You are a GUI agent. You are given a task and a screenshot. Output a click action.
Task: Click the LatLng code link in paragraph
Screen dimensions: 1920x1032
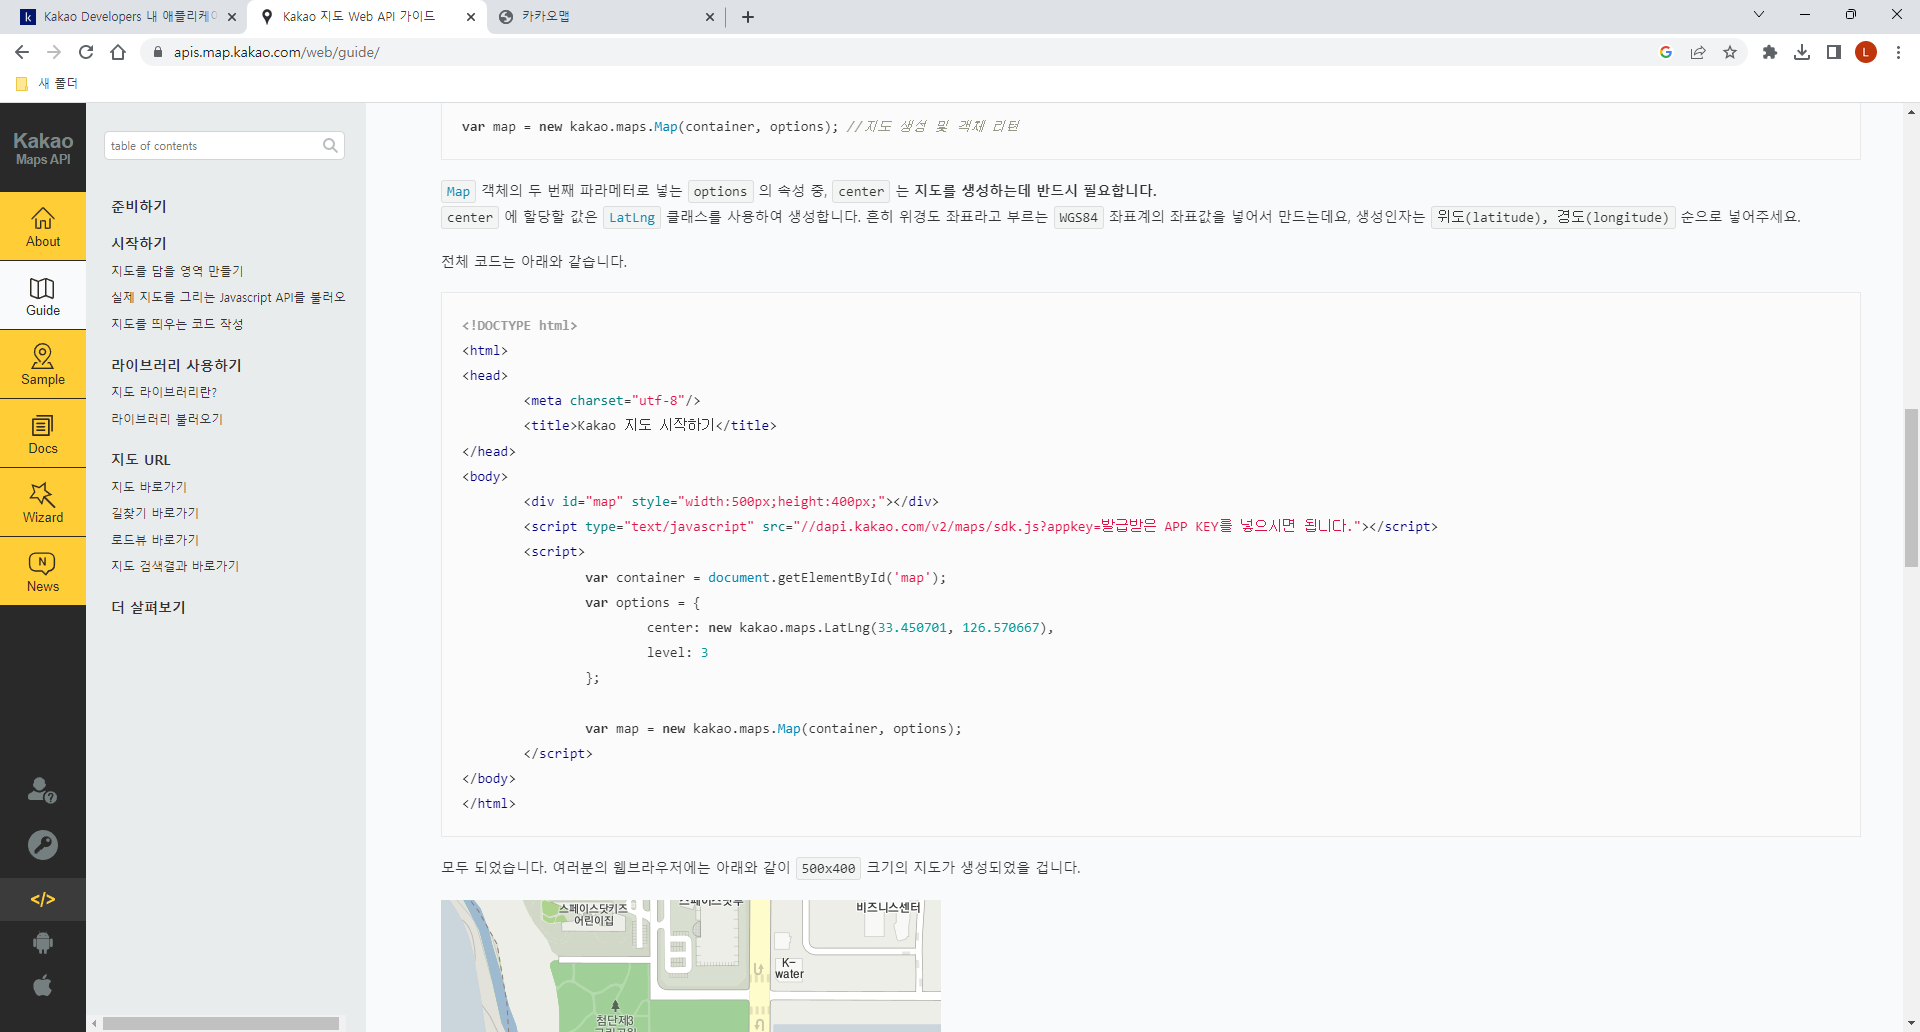[632, 217]
